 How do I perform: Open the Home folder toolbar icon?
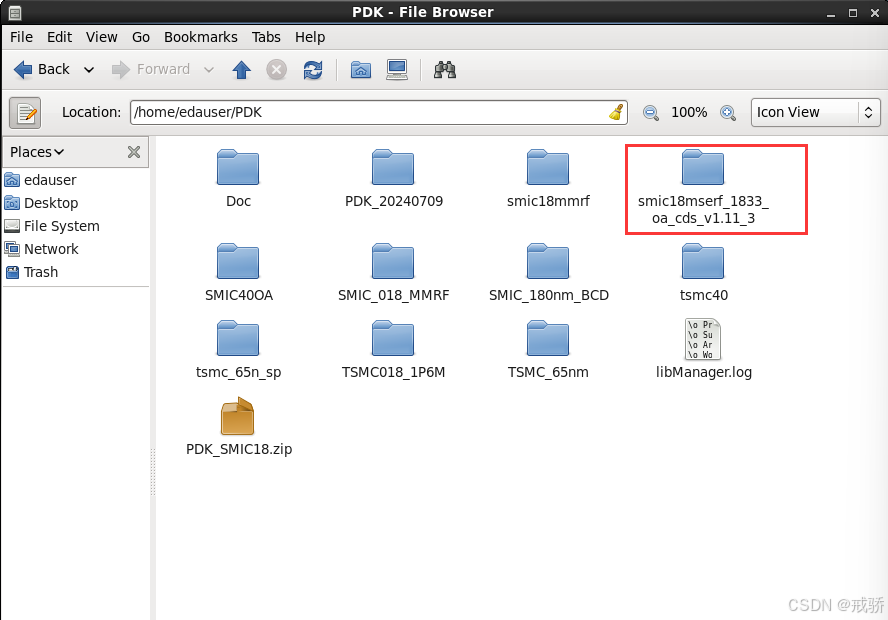[361, 70]
